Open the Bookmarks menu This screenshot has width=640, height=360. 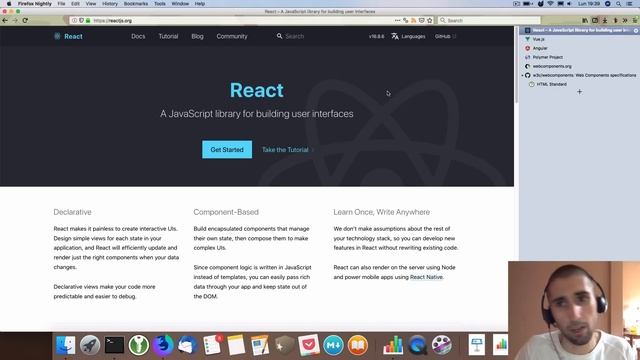(136, 4)
